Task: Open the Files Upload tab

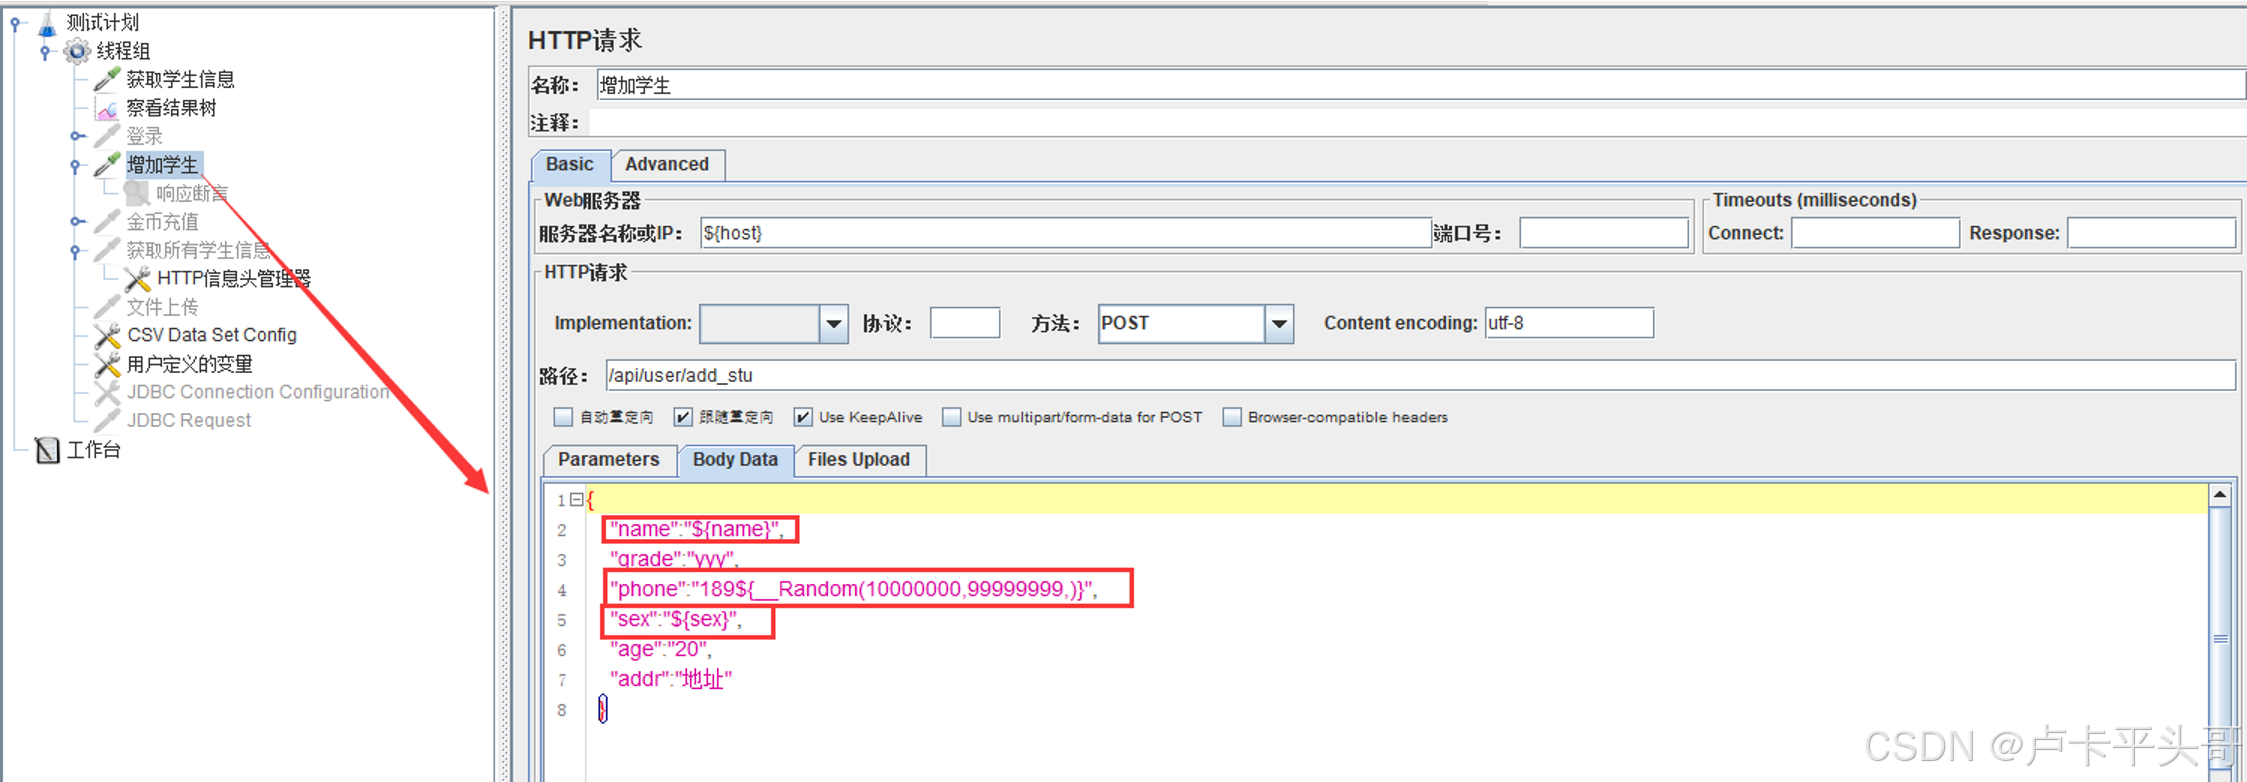Action: point(859,460)
